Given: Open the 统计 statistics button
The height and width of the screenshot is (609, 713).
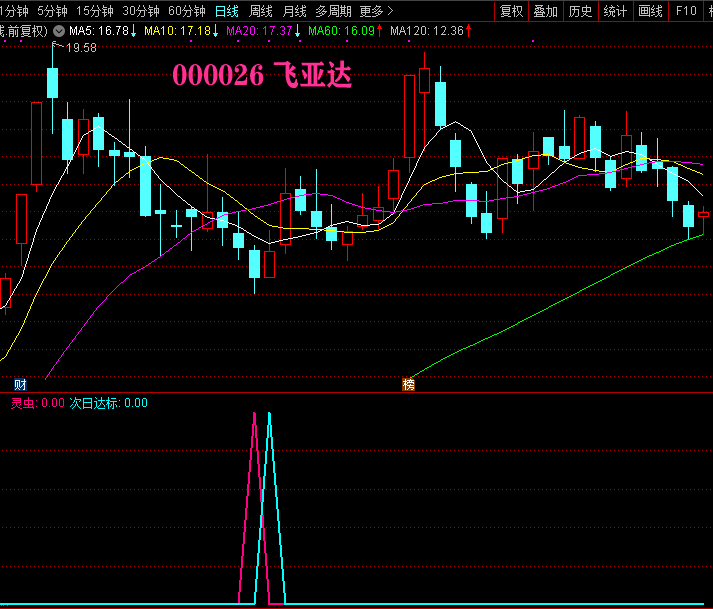Looking at the screenshot, I should (615, 11).
